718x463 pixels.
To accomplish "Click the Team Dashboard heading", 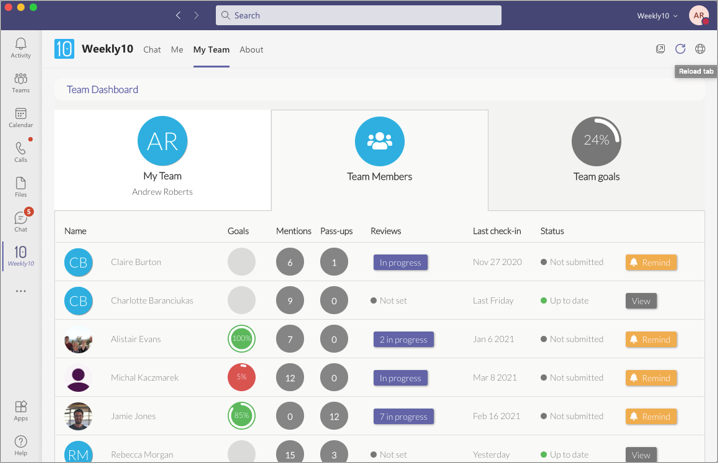I will pyautogui.click(x=103, y=89).
